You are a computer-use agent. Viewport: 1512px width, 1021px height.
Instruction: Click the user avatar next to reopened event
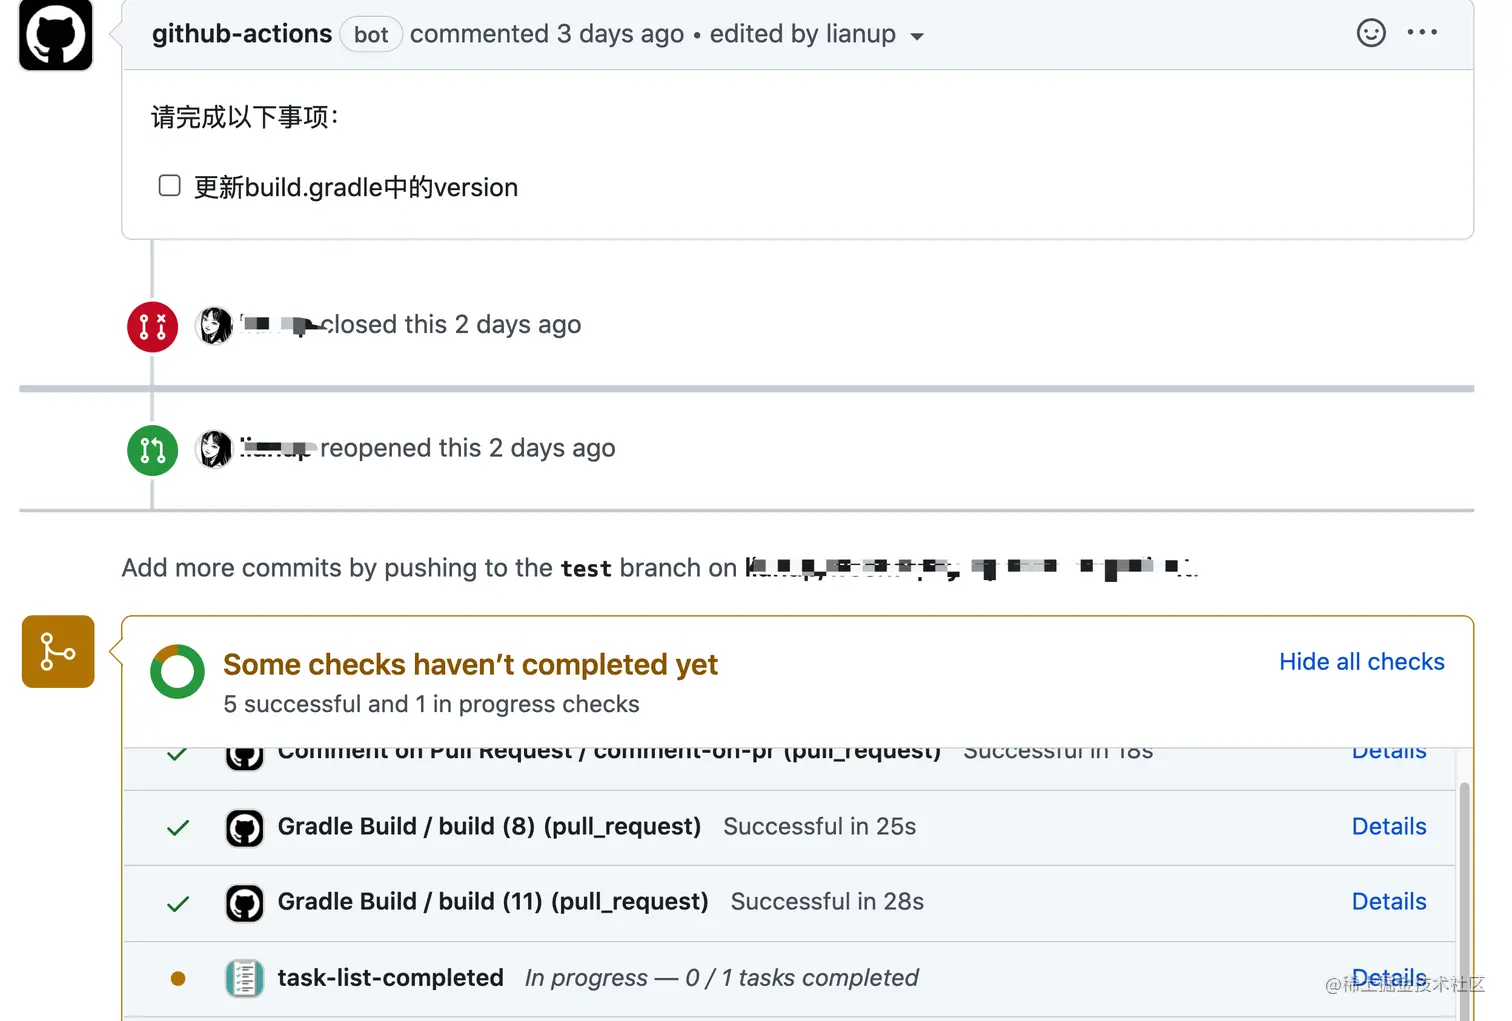[213, 449]
